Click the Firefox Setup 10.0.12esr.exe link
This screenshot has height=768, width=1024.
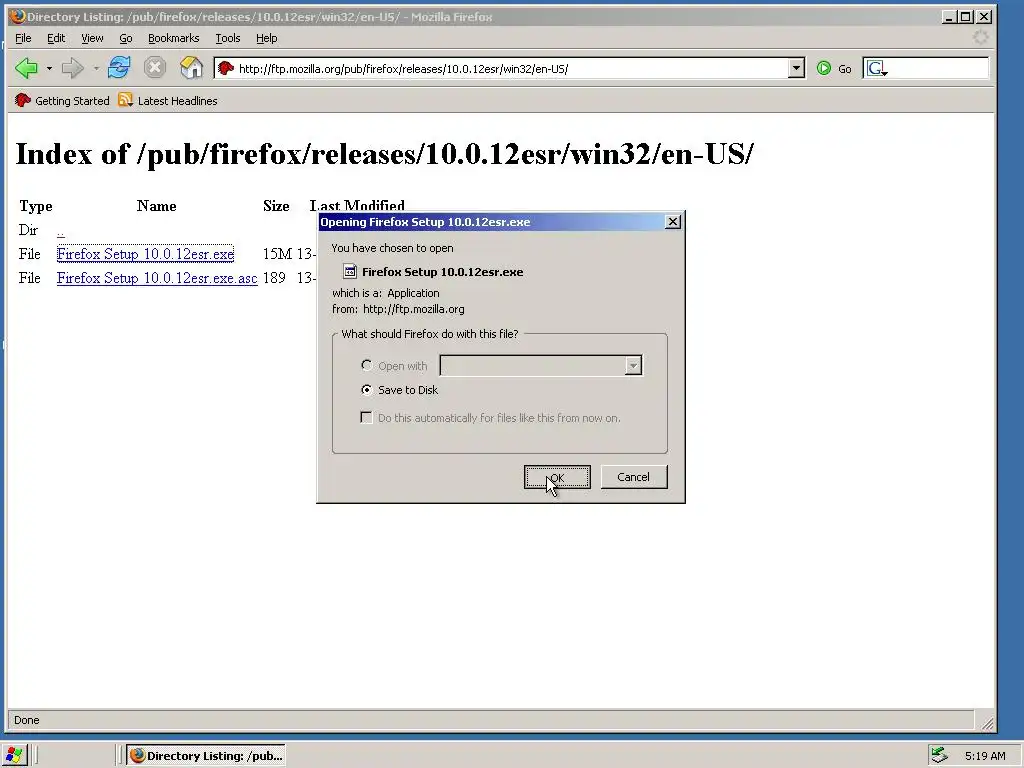tap(145, 254)
